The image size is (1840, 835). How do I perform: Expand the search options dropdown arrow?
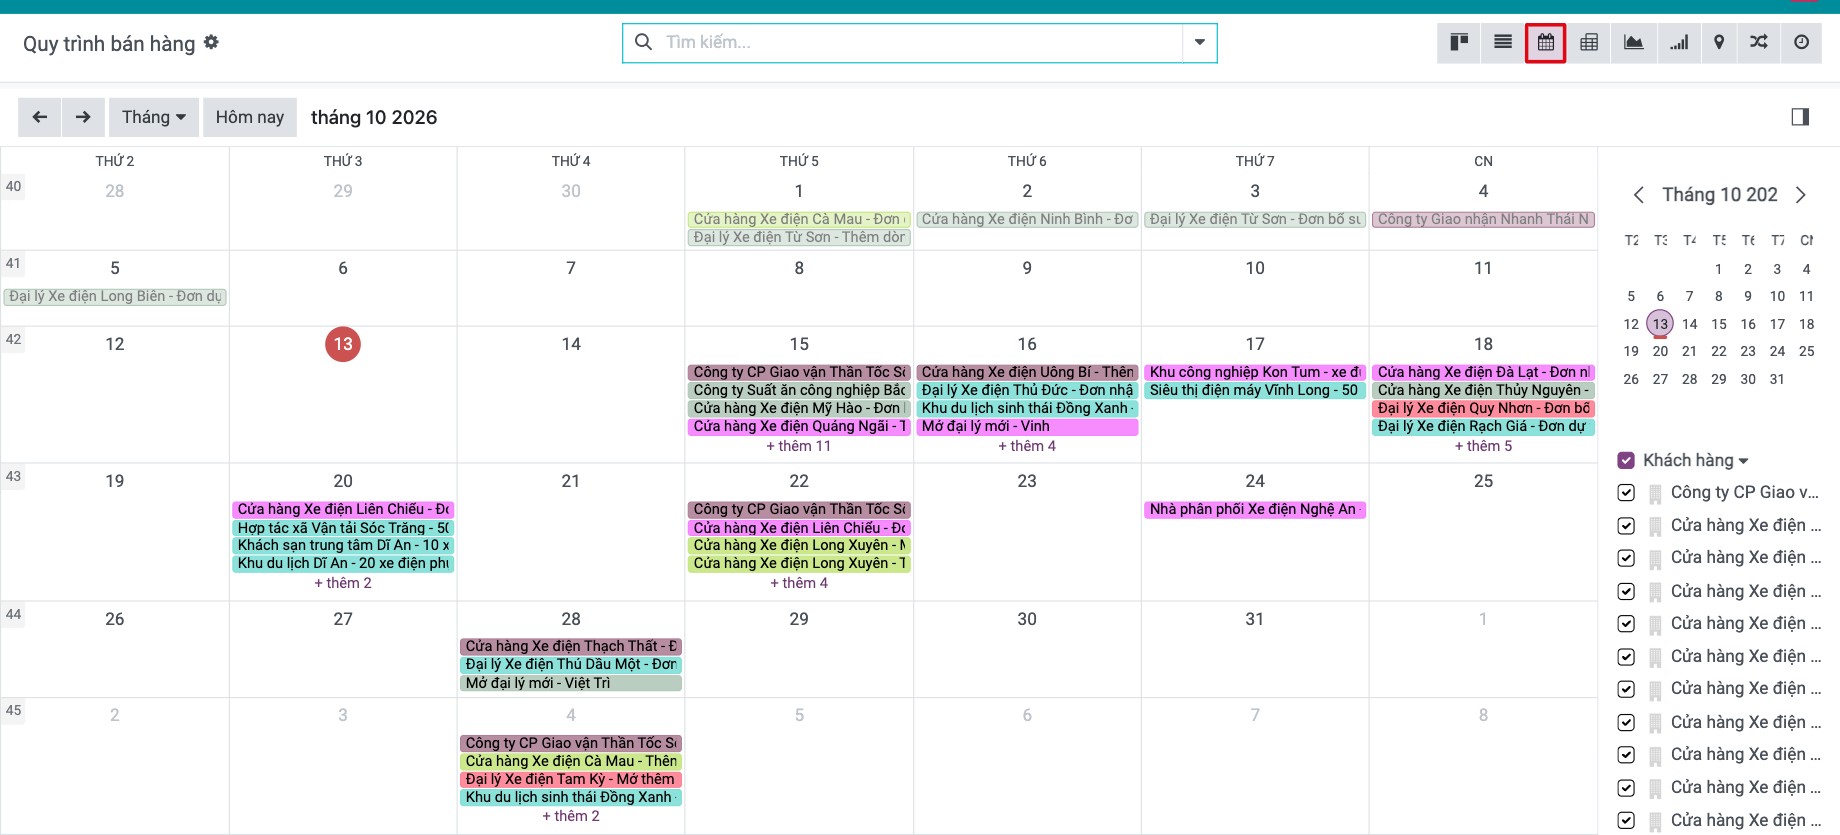[1200, 42]
